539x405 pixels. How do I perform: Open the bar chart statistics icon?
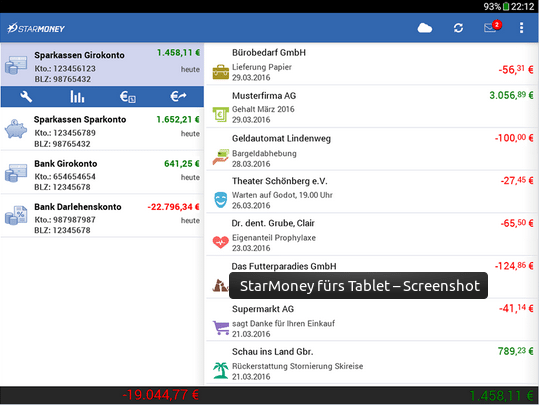click(x=77, y=97)
